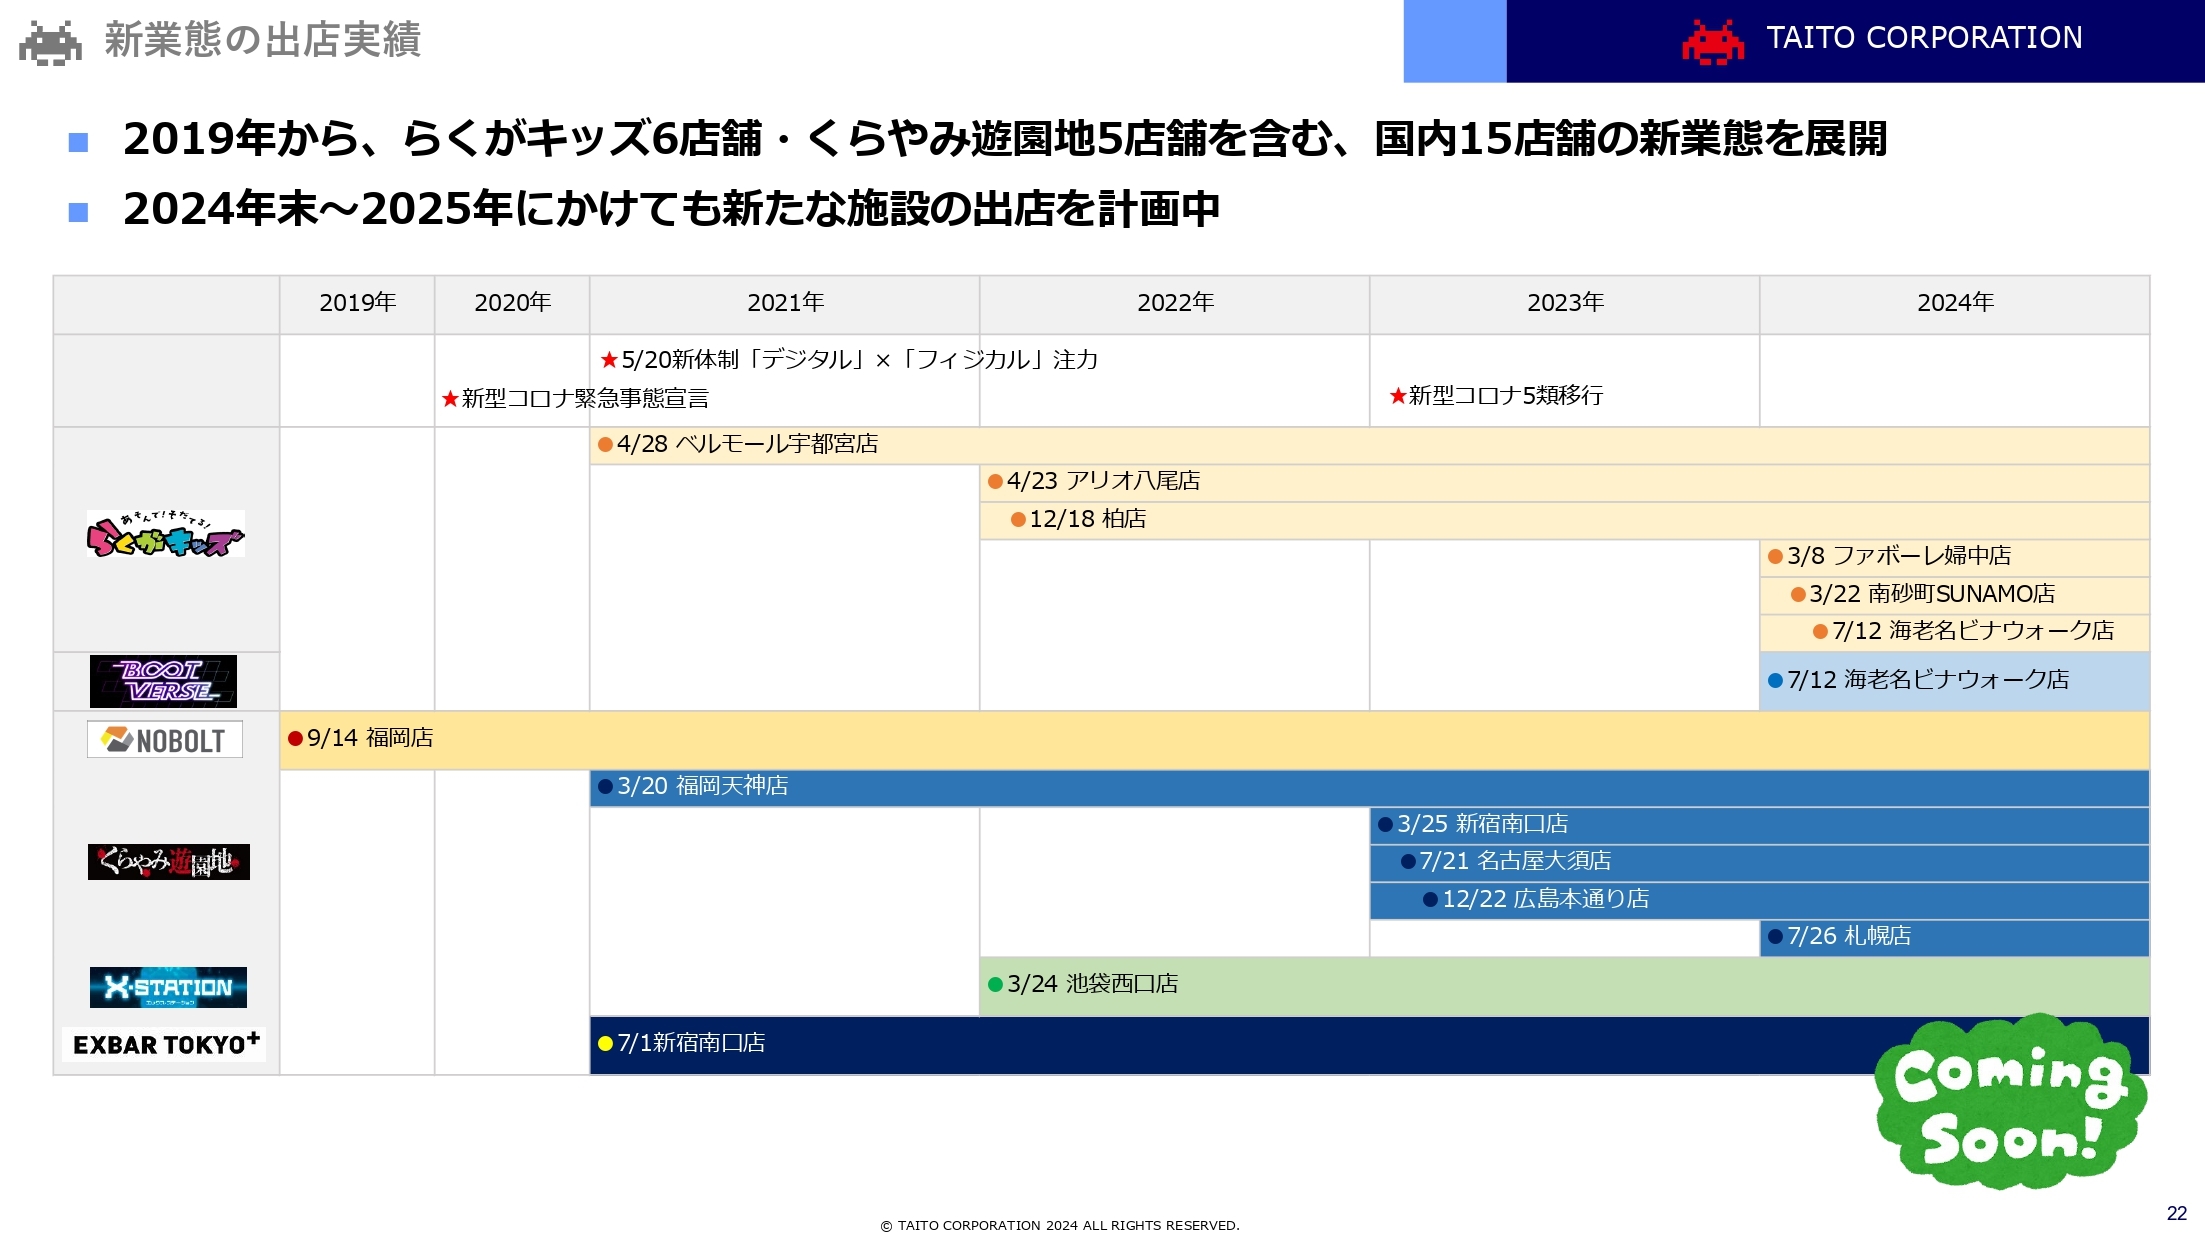2205x1241 pixels.
Task: Click the page number 22
Action: 2177,1213
